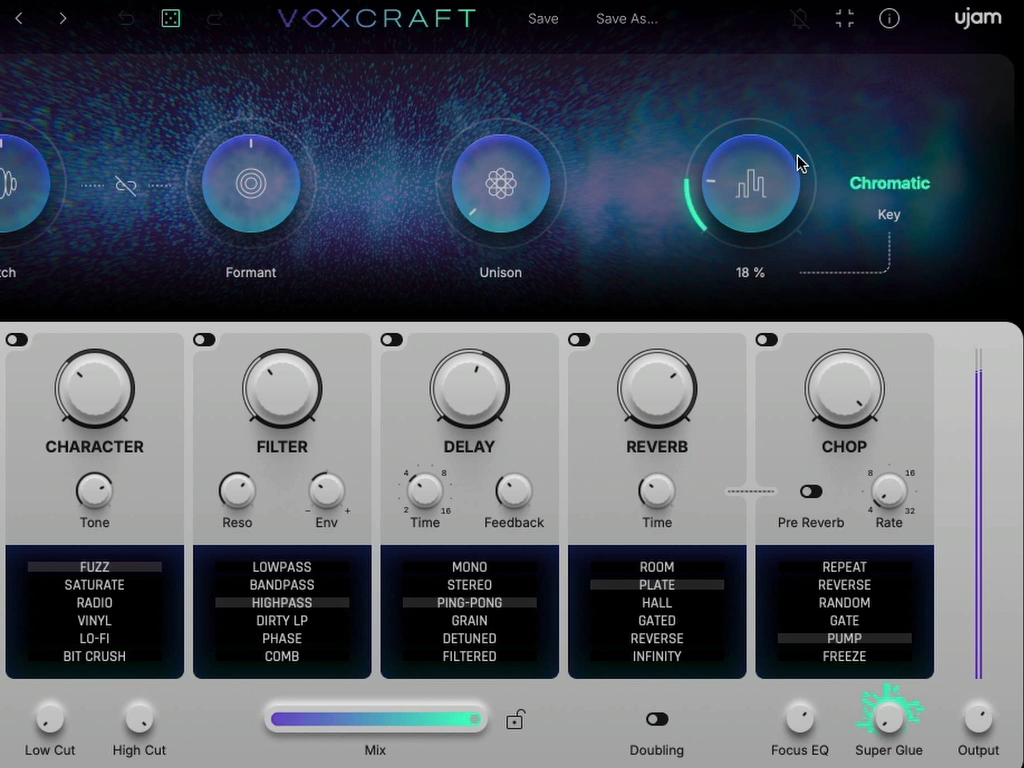
Task: Randomize preset with dice icon
Action: 171,18
